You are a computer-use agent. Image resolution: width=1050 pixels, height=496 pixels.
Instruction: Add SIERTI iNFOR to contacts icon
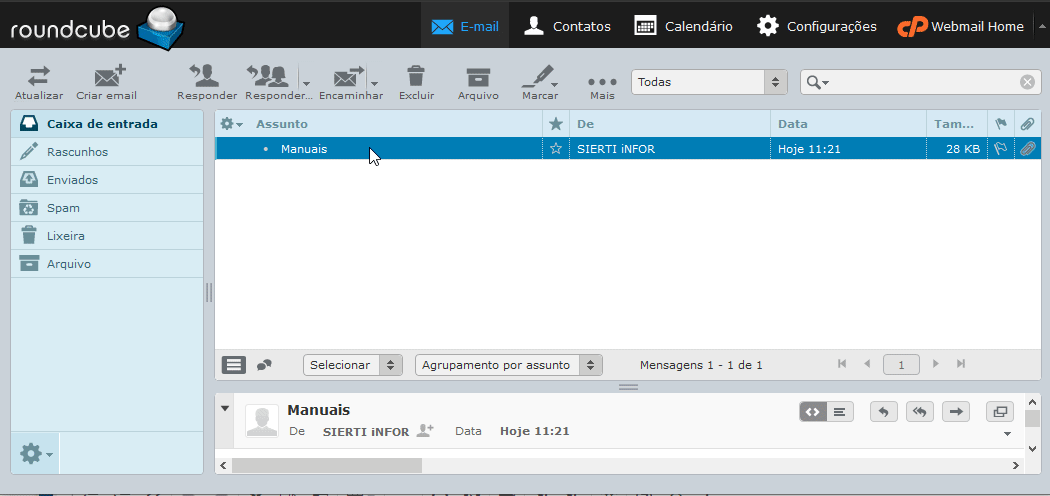425,430
